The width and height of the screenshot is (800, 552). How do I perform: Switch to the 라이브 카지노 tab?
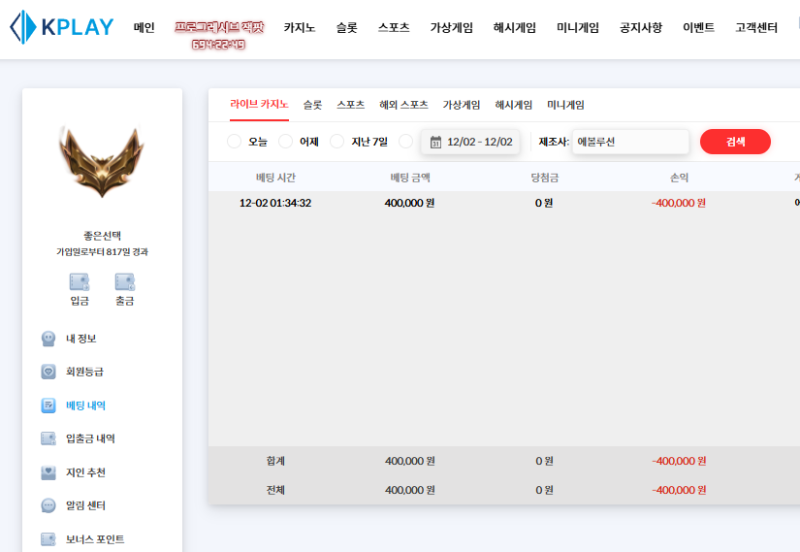coord(259,105)
